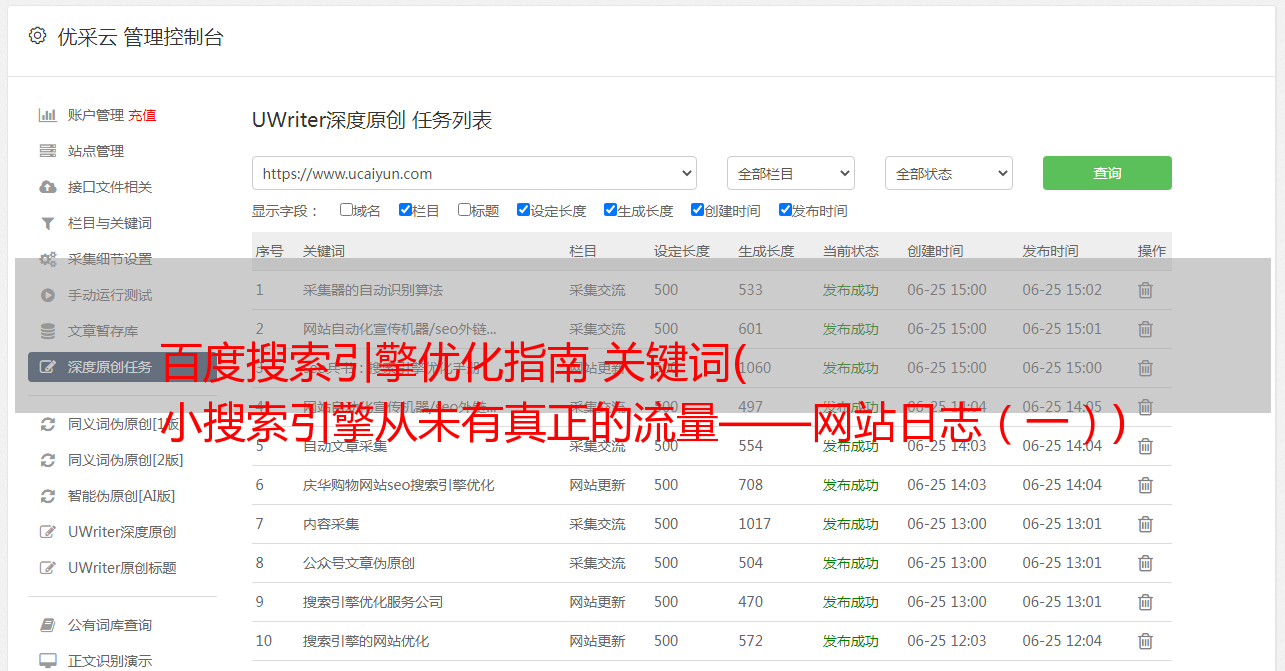Screen dimensions: 1285x671
Task: Toggle the 标题 field checkbox
Action: point(464,210)
